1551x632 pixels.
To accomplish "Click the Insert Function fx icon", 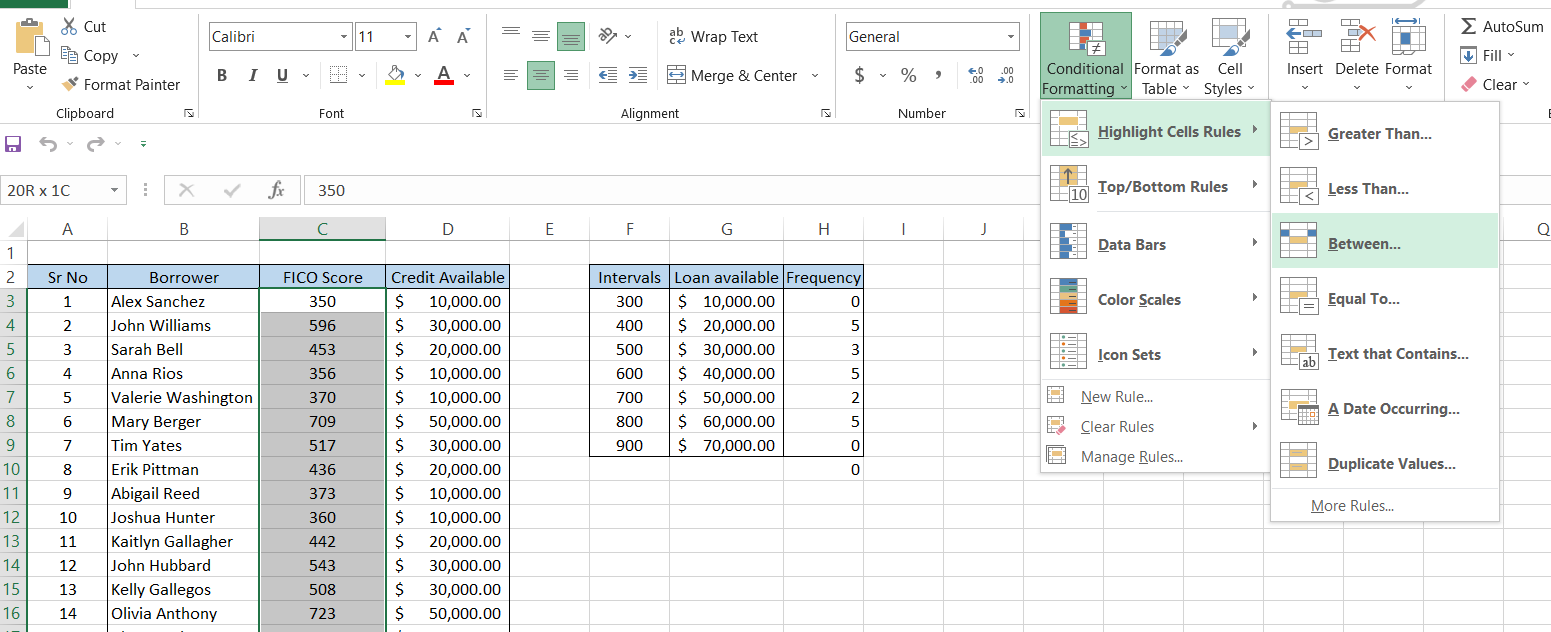I will (277, 190).
